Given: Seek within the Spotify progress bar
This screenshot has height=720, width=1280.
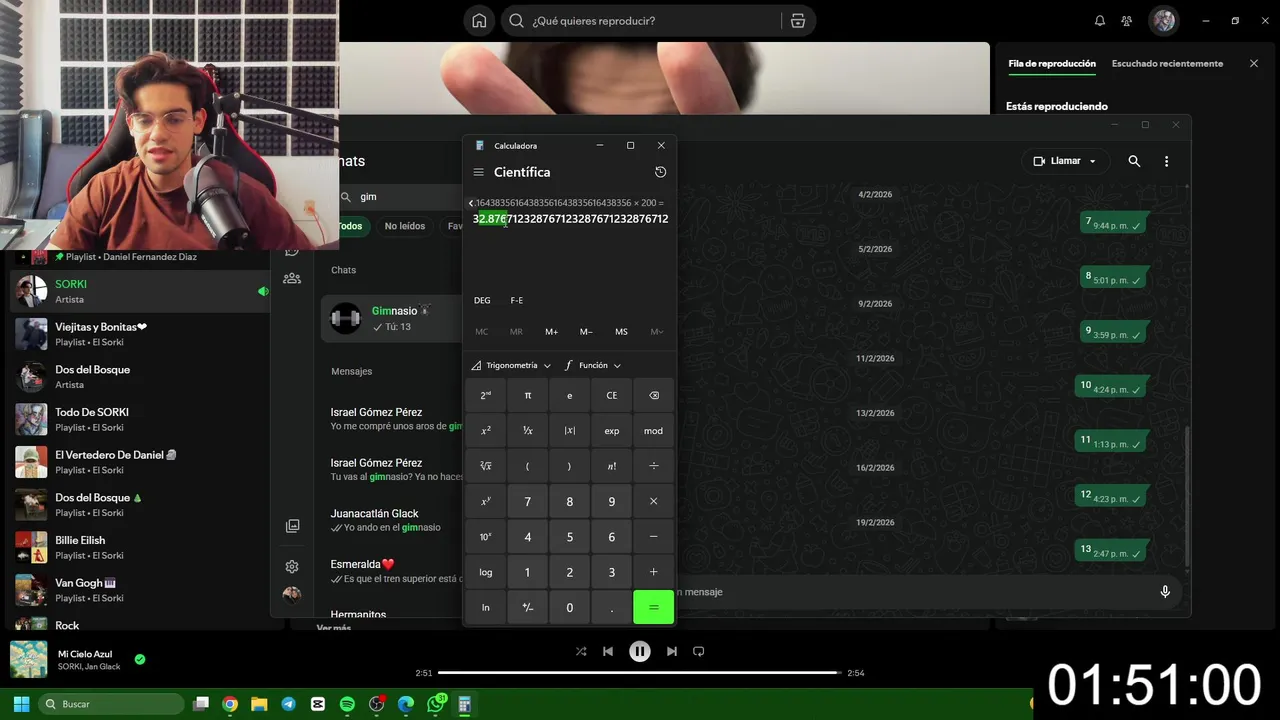Looking at the screenshot, I should coord(639,673).
